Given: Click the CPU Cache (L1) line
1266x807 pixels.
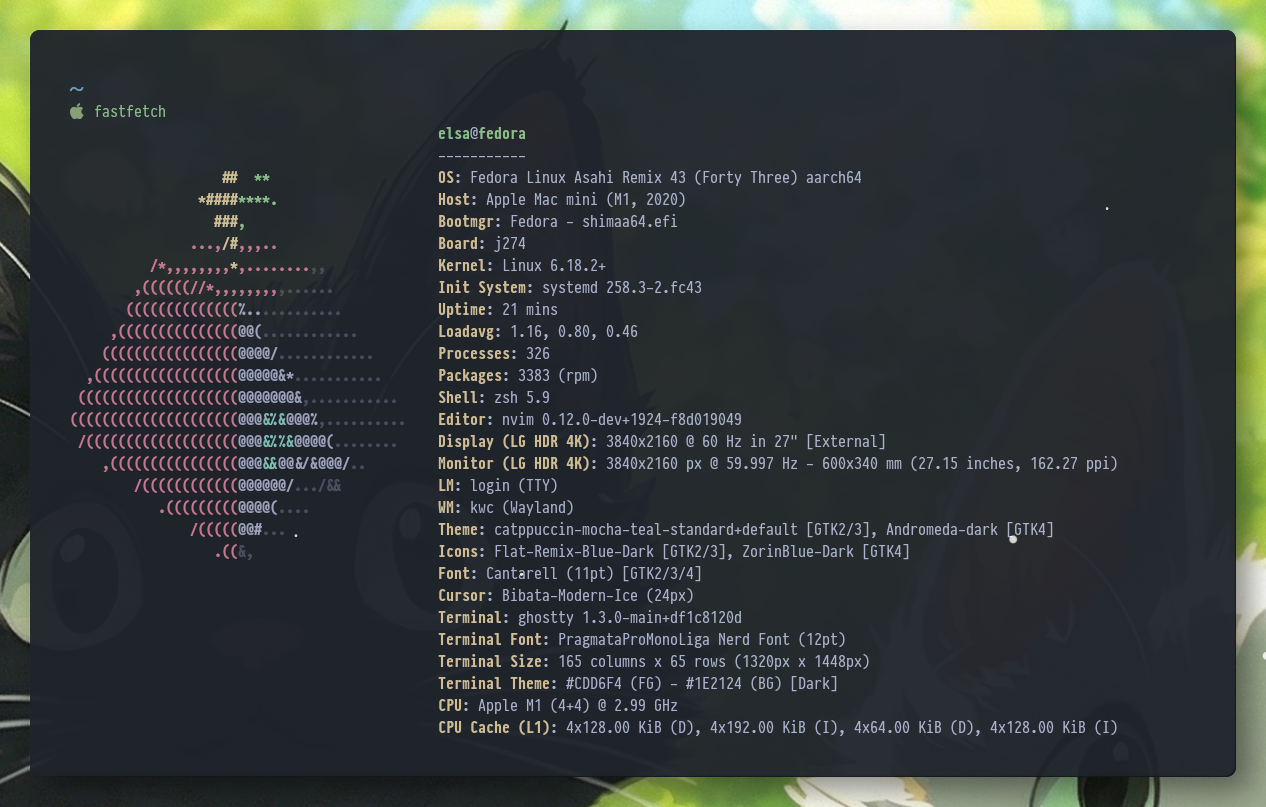Looking at the screenshot, I should click(x=778, y=728).
